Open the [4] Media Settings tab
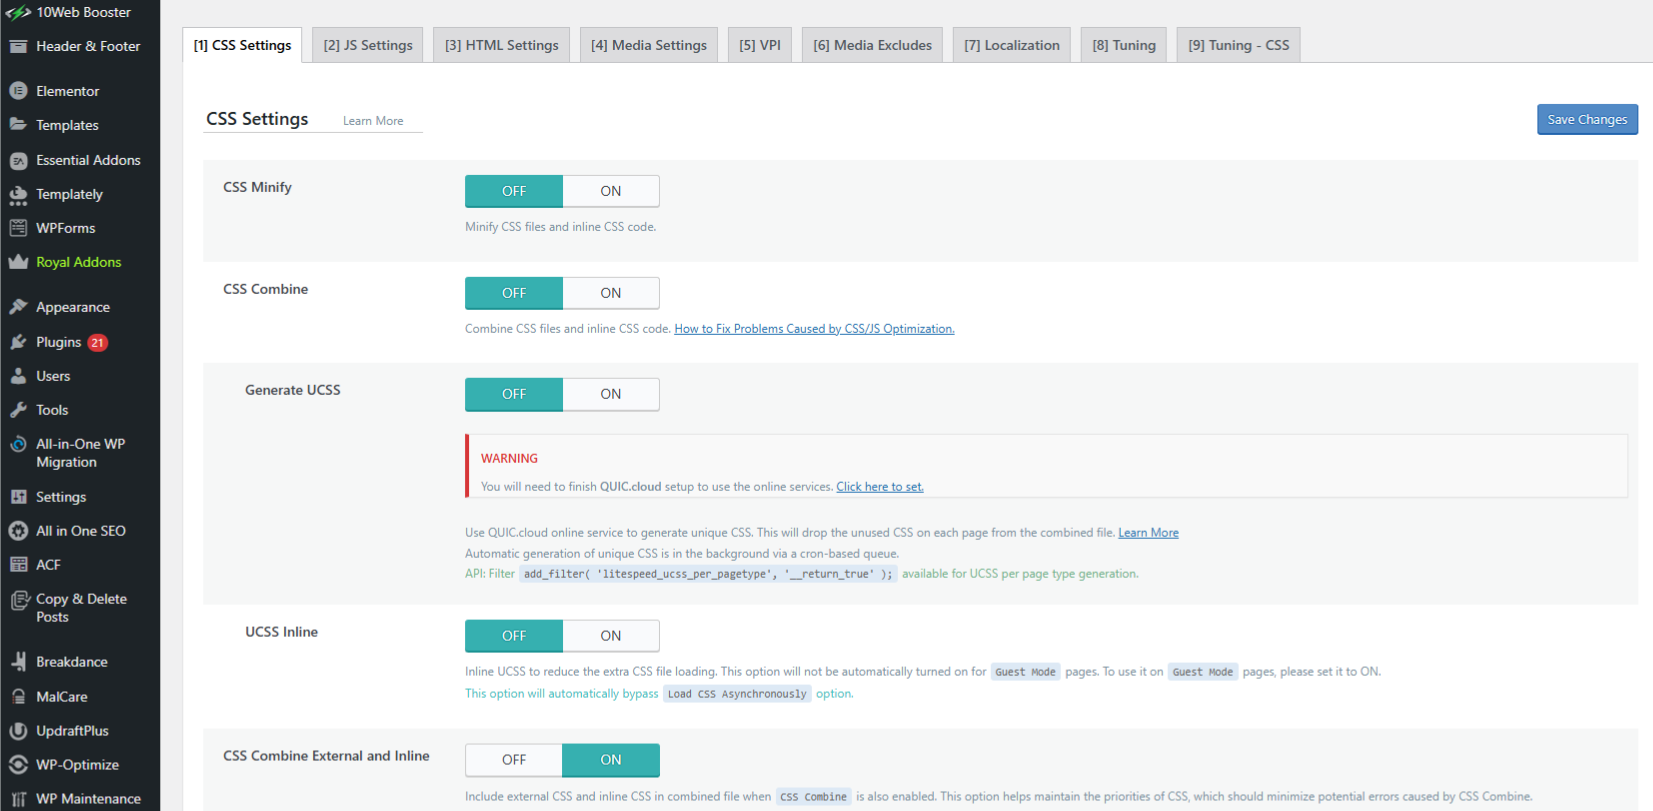Screen dimensions: 1653x811 click(x=649, y=45)
